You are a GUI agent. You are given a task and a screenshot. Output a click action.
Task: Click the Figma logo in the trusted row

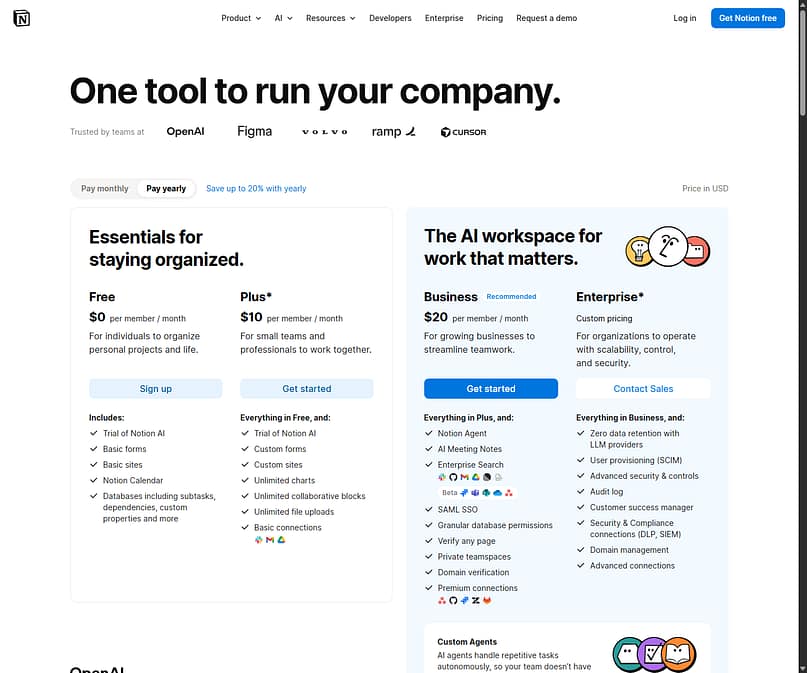[254, 132]
